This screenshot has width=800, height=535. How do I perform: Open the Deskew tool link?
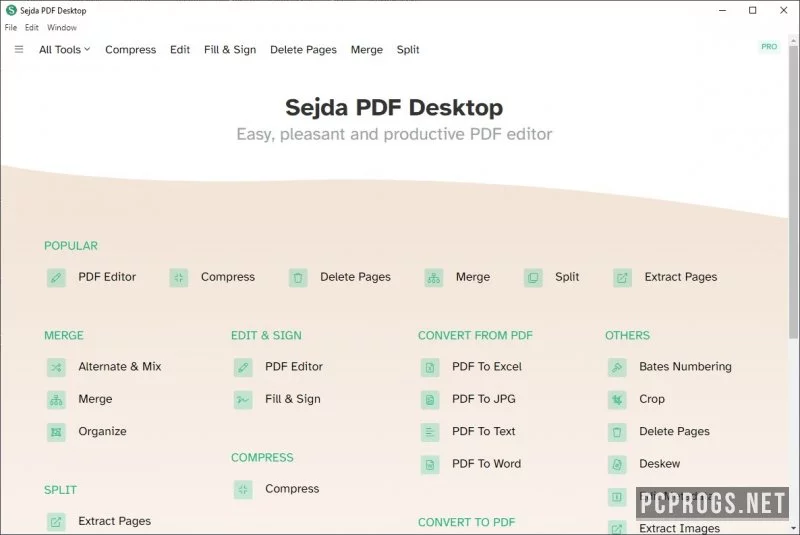click(x=659, y=464)
